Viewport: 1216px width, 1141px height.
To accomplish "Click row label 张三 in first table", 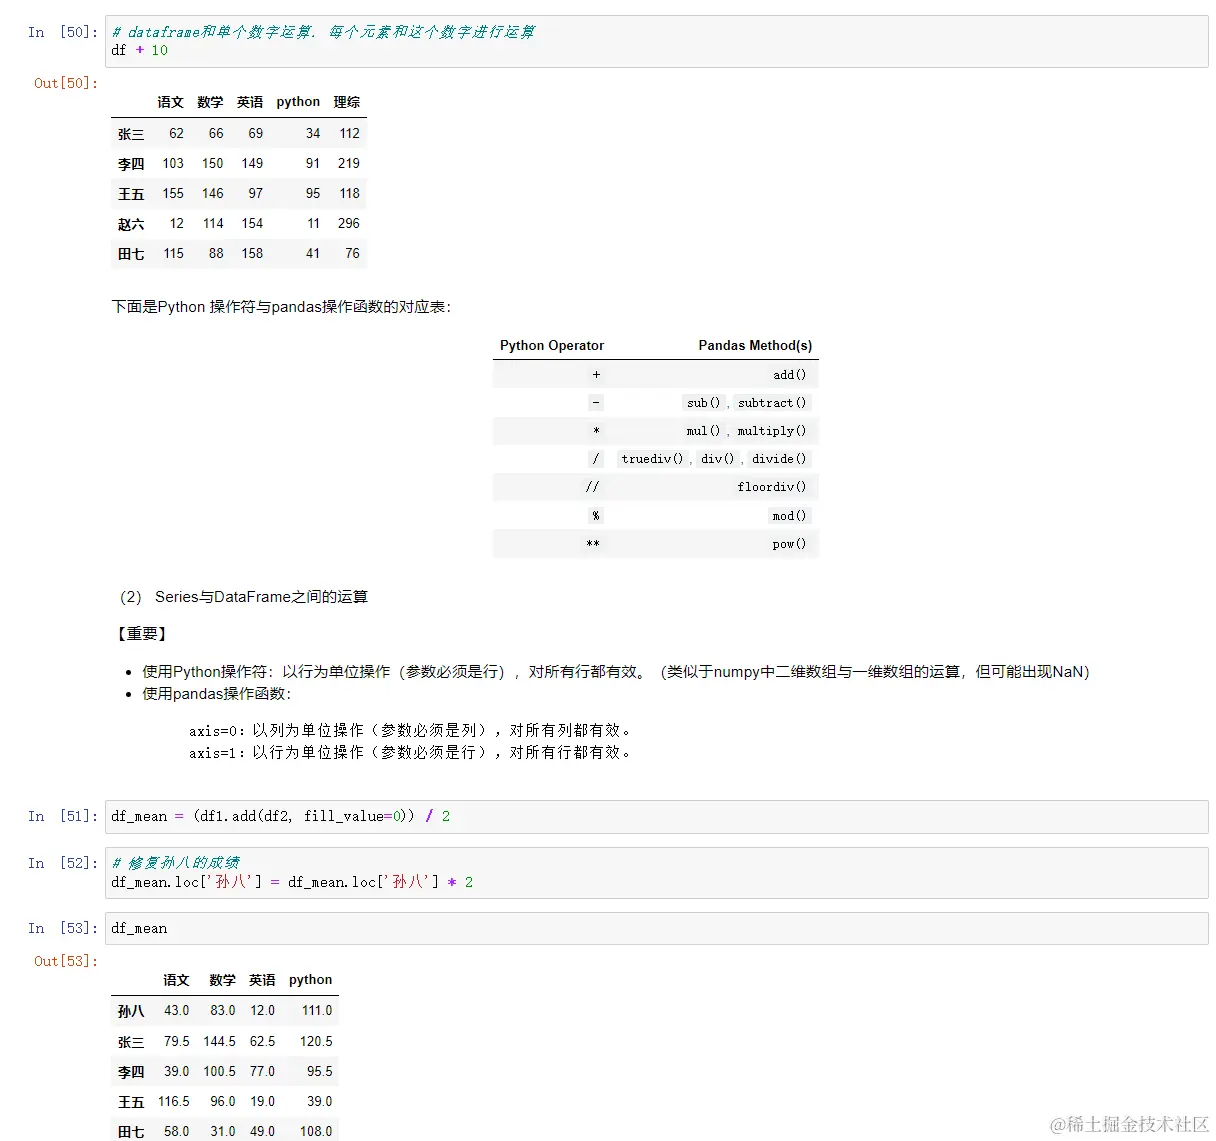I will pos(131,134).
